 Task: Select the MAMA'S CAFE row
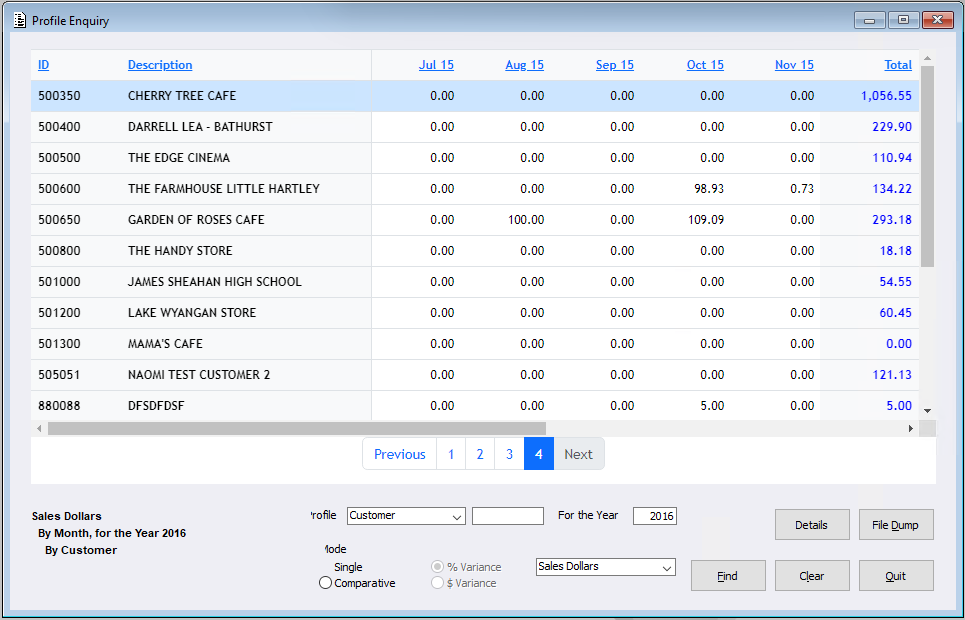pyautogui.click(x=474, y=344)
